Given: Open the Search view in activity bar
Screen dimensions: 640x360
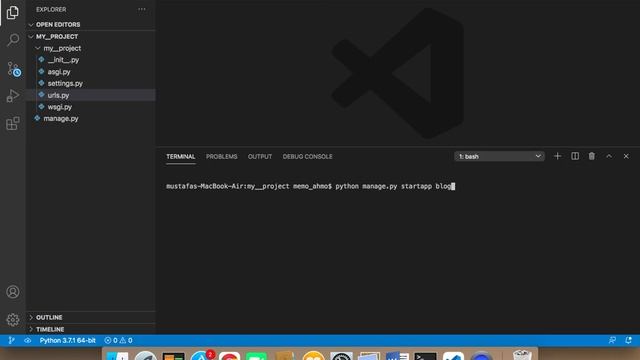Looking at the screenshot, I should click(13, 40).
